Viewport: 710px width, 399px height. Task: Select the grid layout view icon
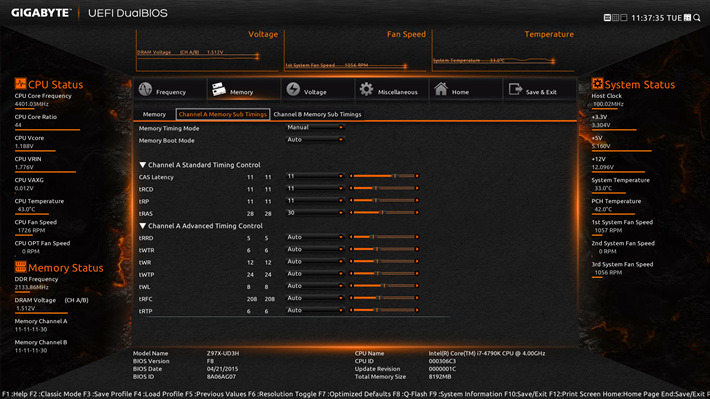click(615, 18)
